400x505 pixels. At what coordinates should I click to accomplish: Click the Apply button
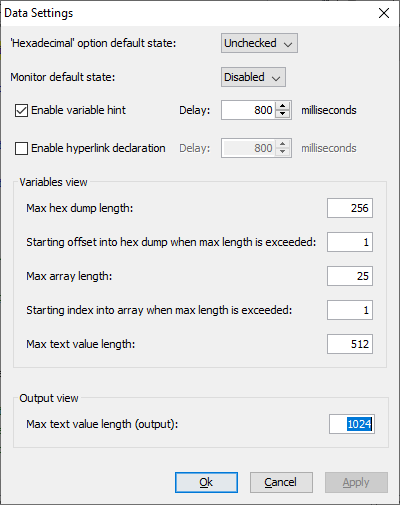tap(356, 482)
